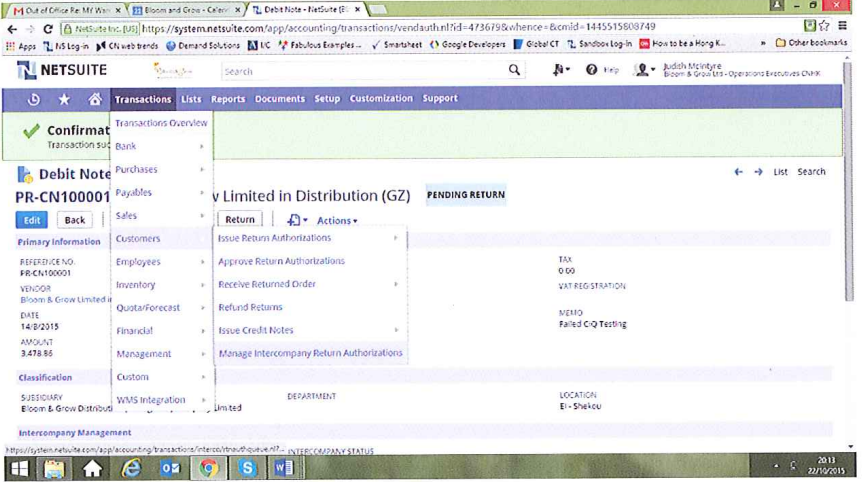Click the browser back arrow
Screen dimensions: 864x482
pos(12,29)
